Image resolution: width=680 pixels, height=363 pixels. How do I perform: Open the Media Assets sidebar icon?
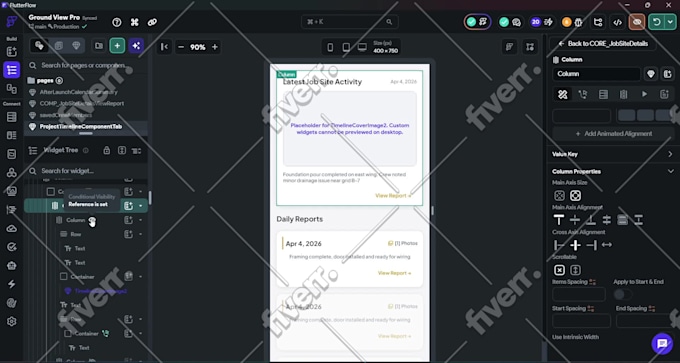tap(12, 191)
